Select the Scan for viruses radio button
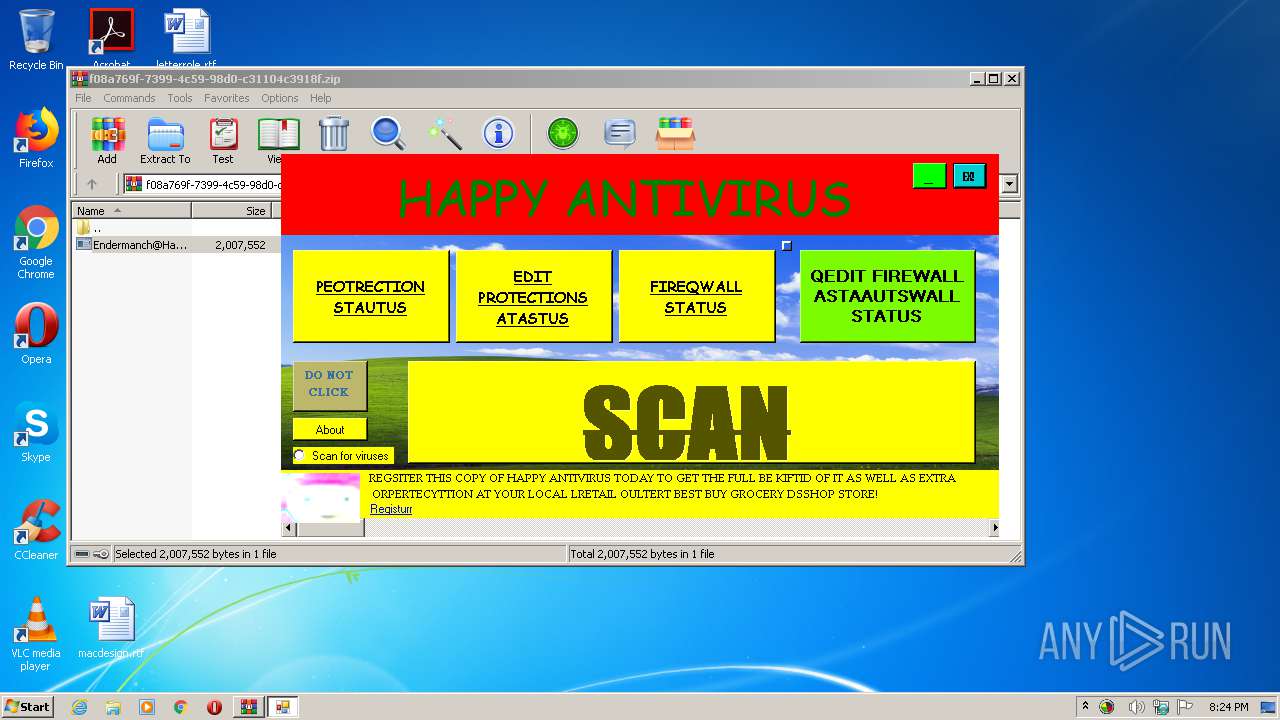 tap(299, 456)
